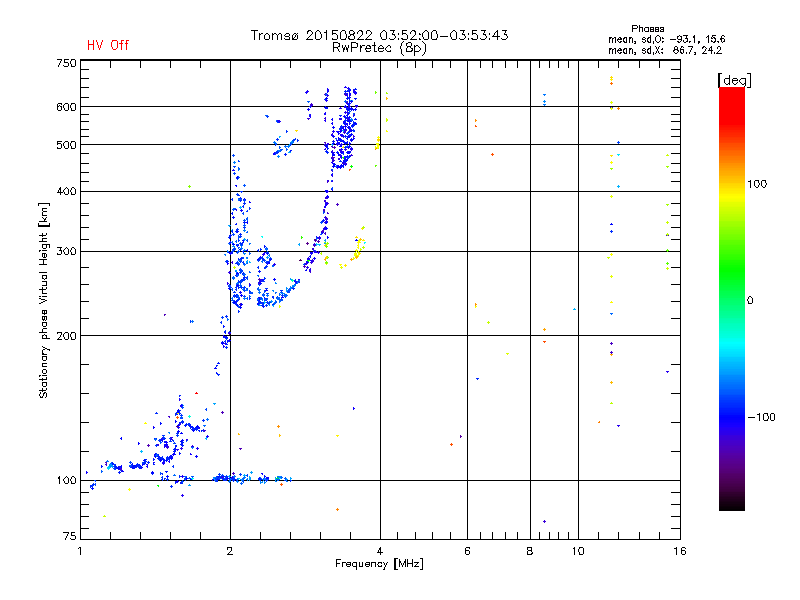
Task: Click the x-axis label '10'
Action: click(578, 551)
